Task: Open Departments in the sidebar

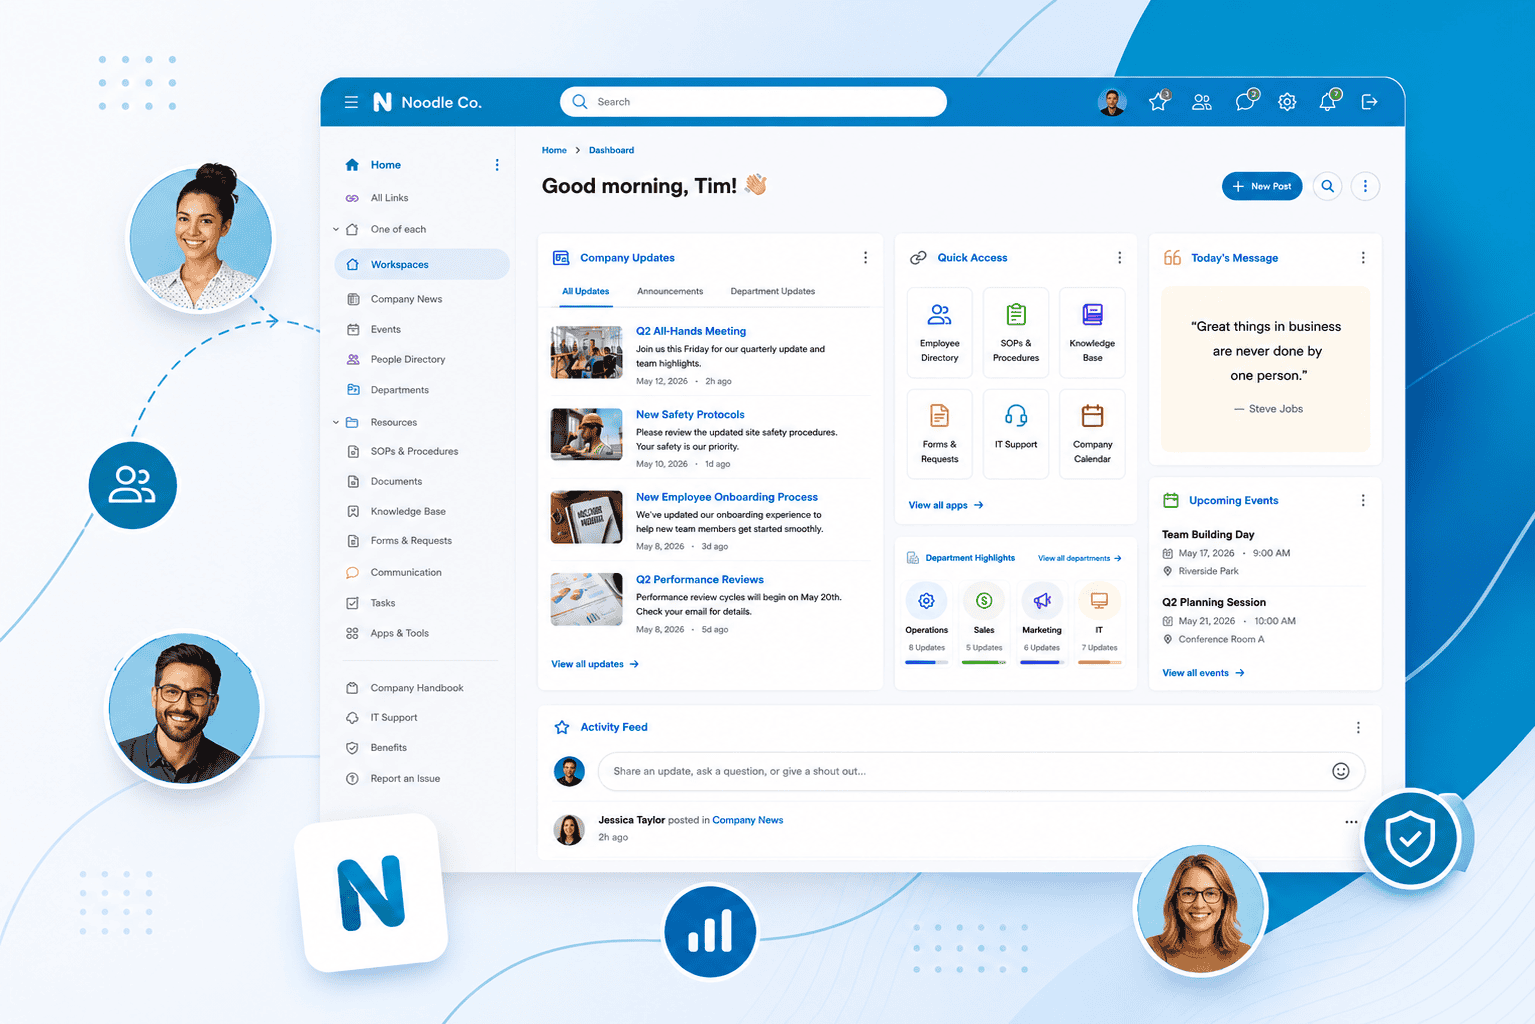Action: [x=400, y=390]
